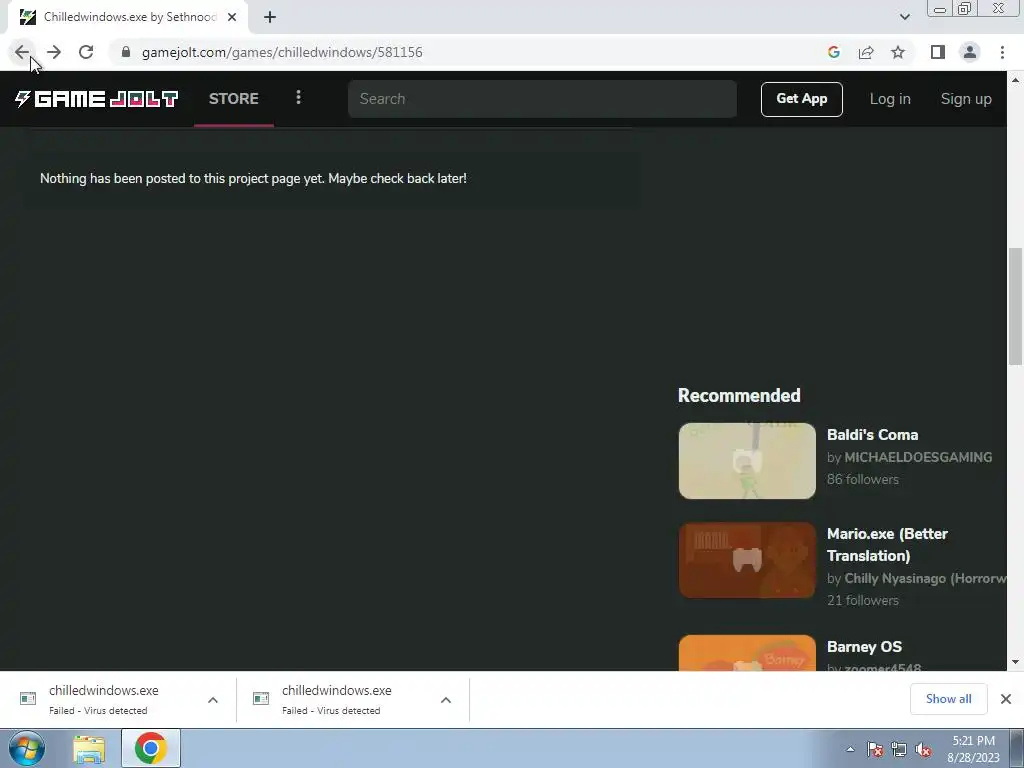Open Mario.exe (Better Translation) title

(x=887, y=545)
